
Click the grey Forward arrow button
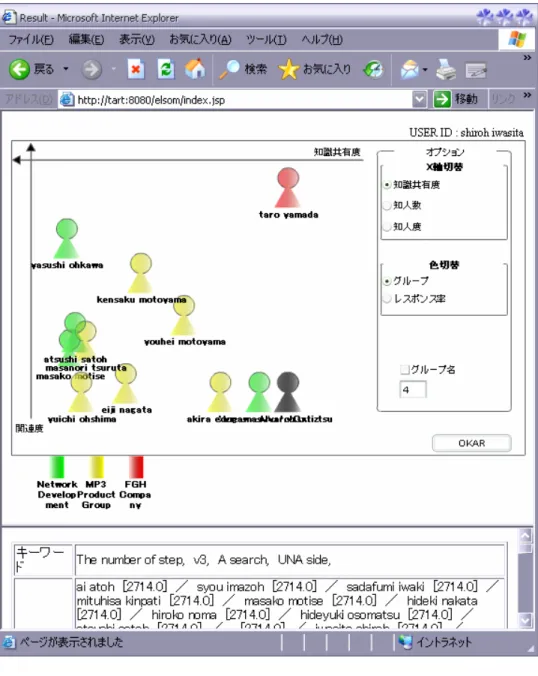[x=91, y=69]
